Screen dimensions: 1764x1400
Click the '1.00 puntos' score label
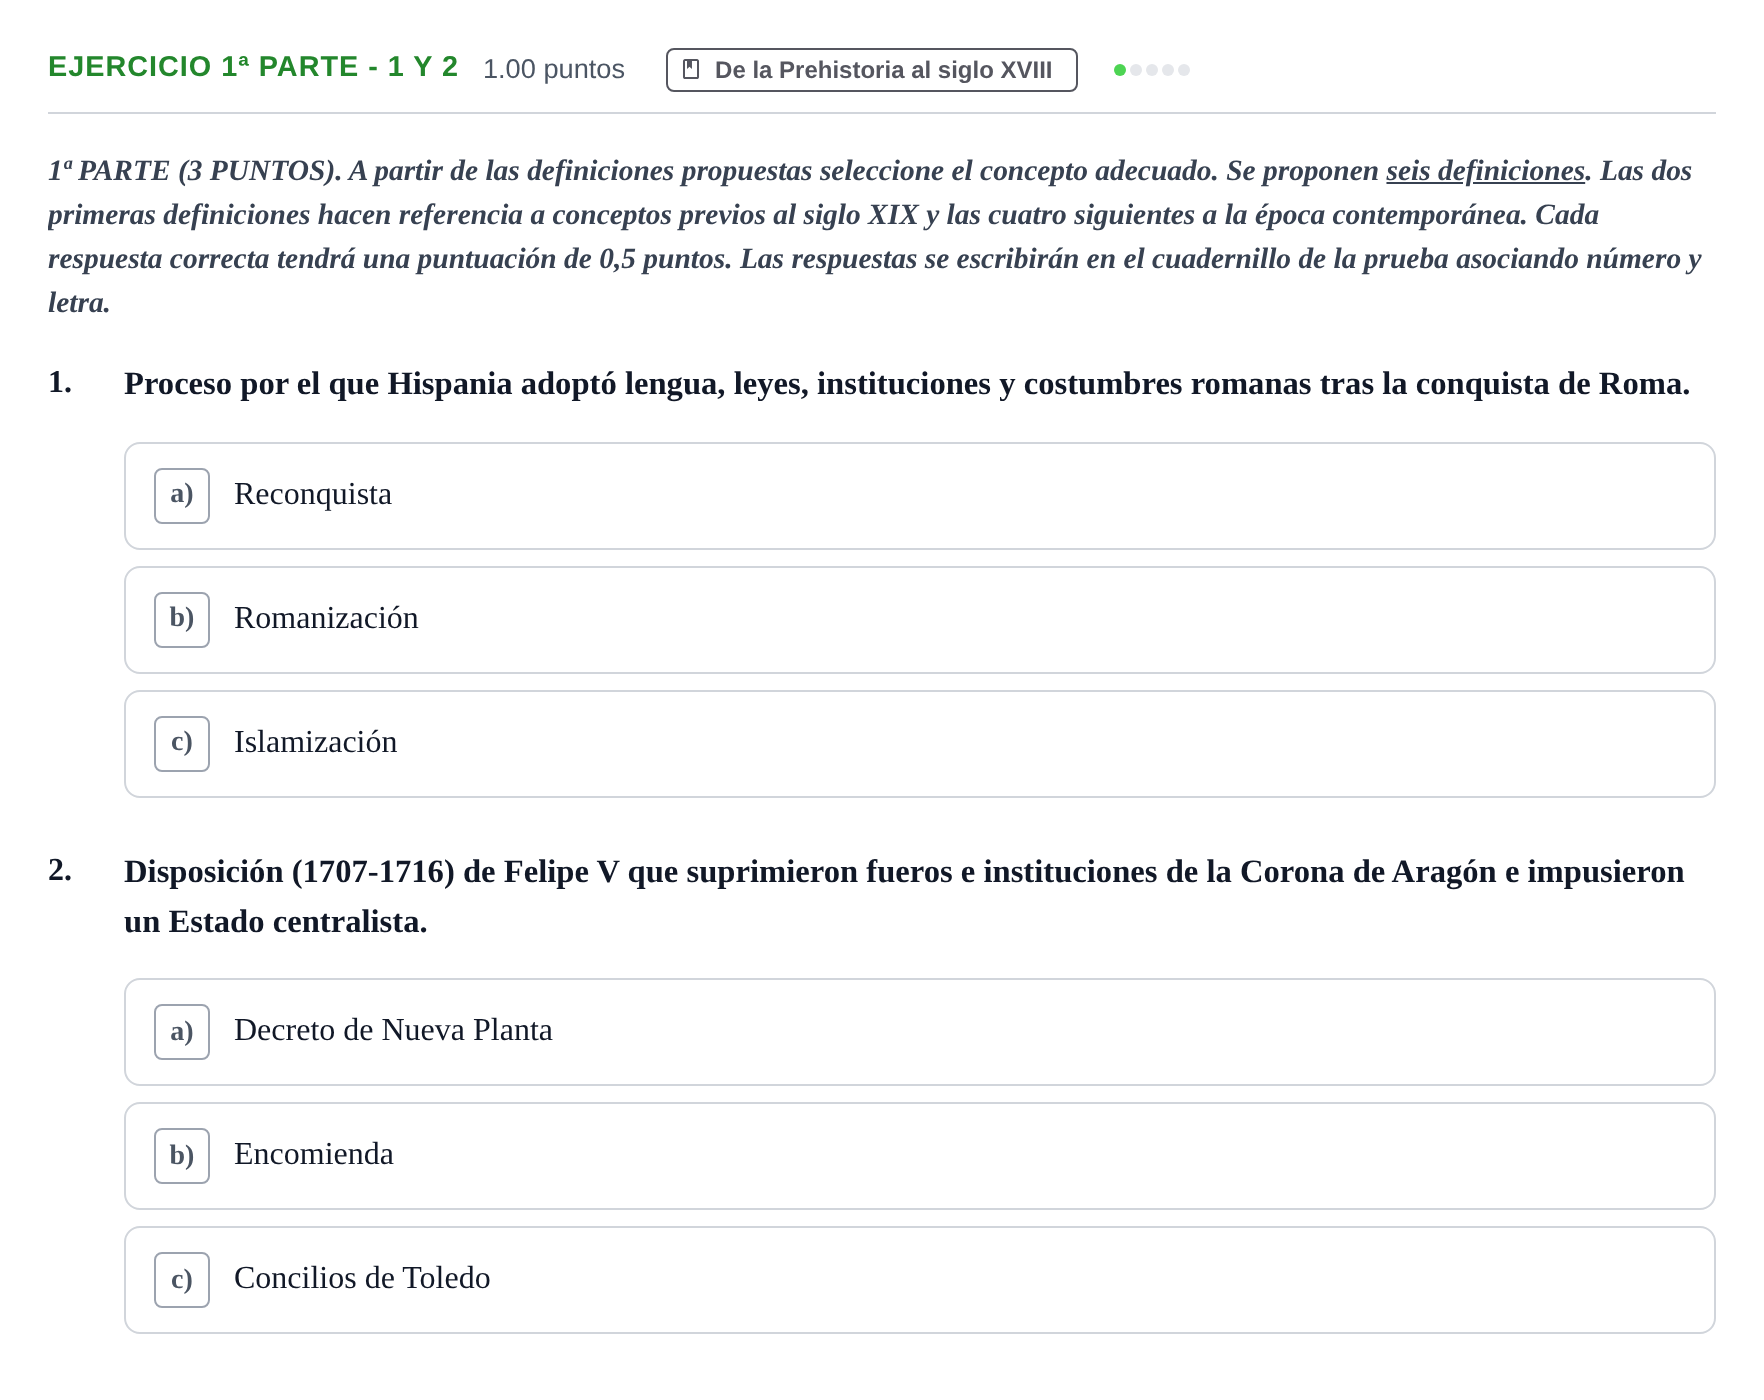click(553, 69)
